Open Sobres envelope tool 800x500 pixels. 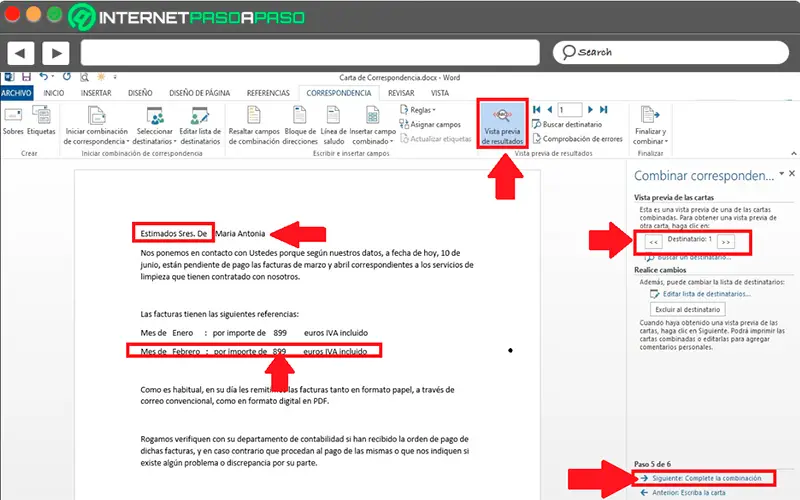pos(13,121)
